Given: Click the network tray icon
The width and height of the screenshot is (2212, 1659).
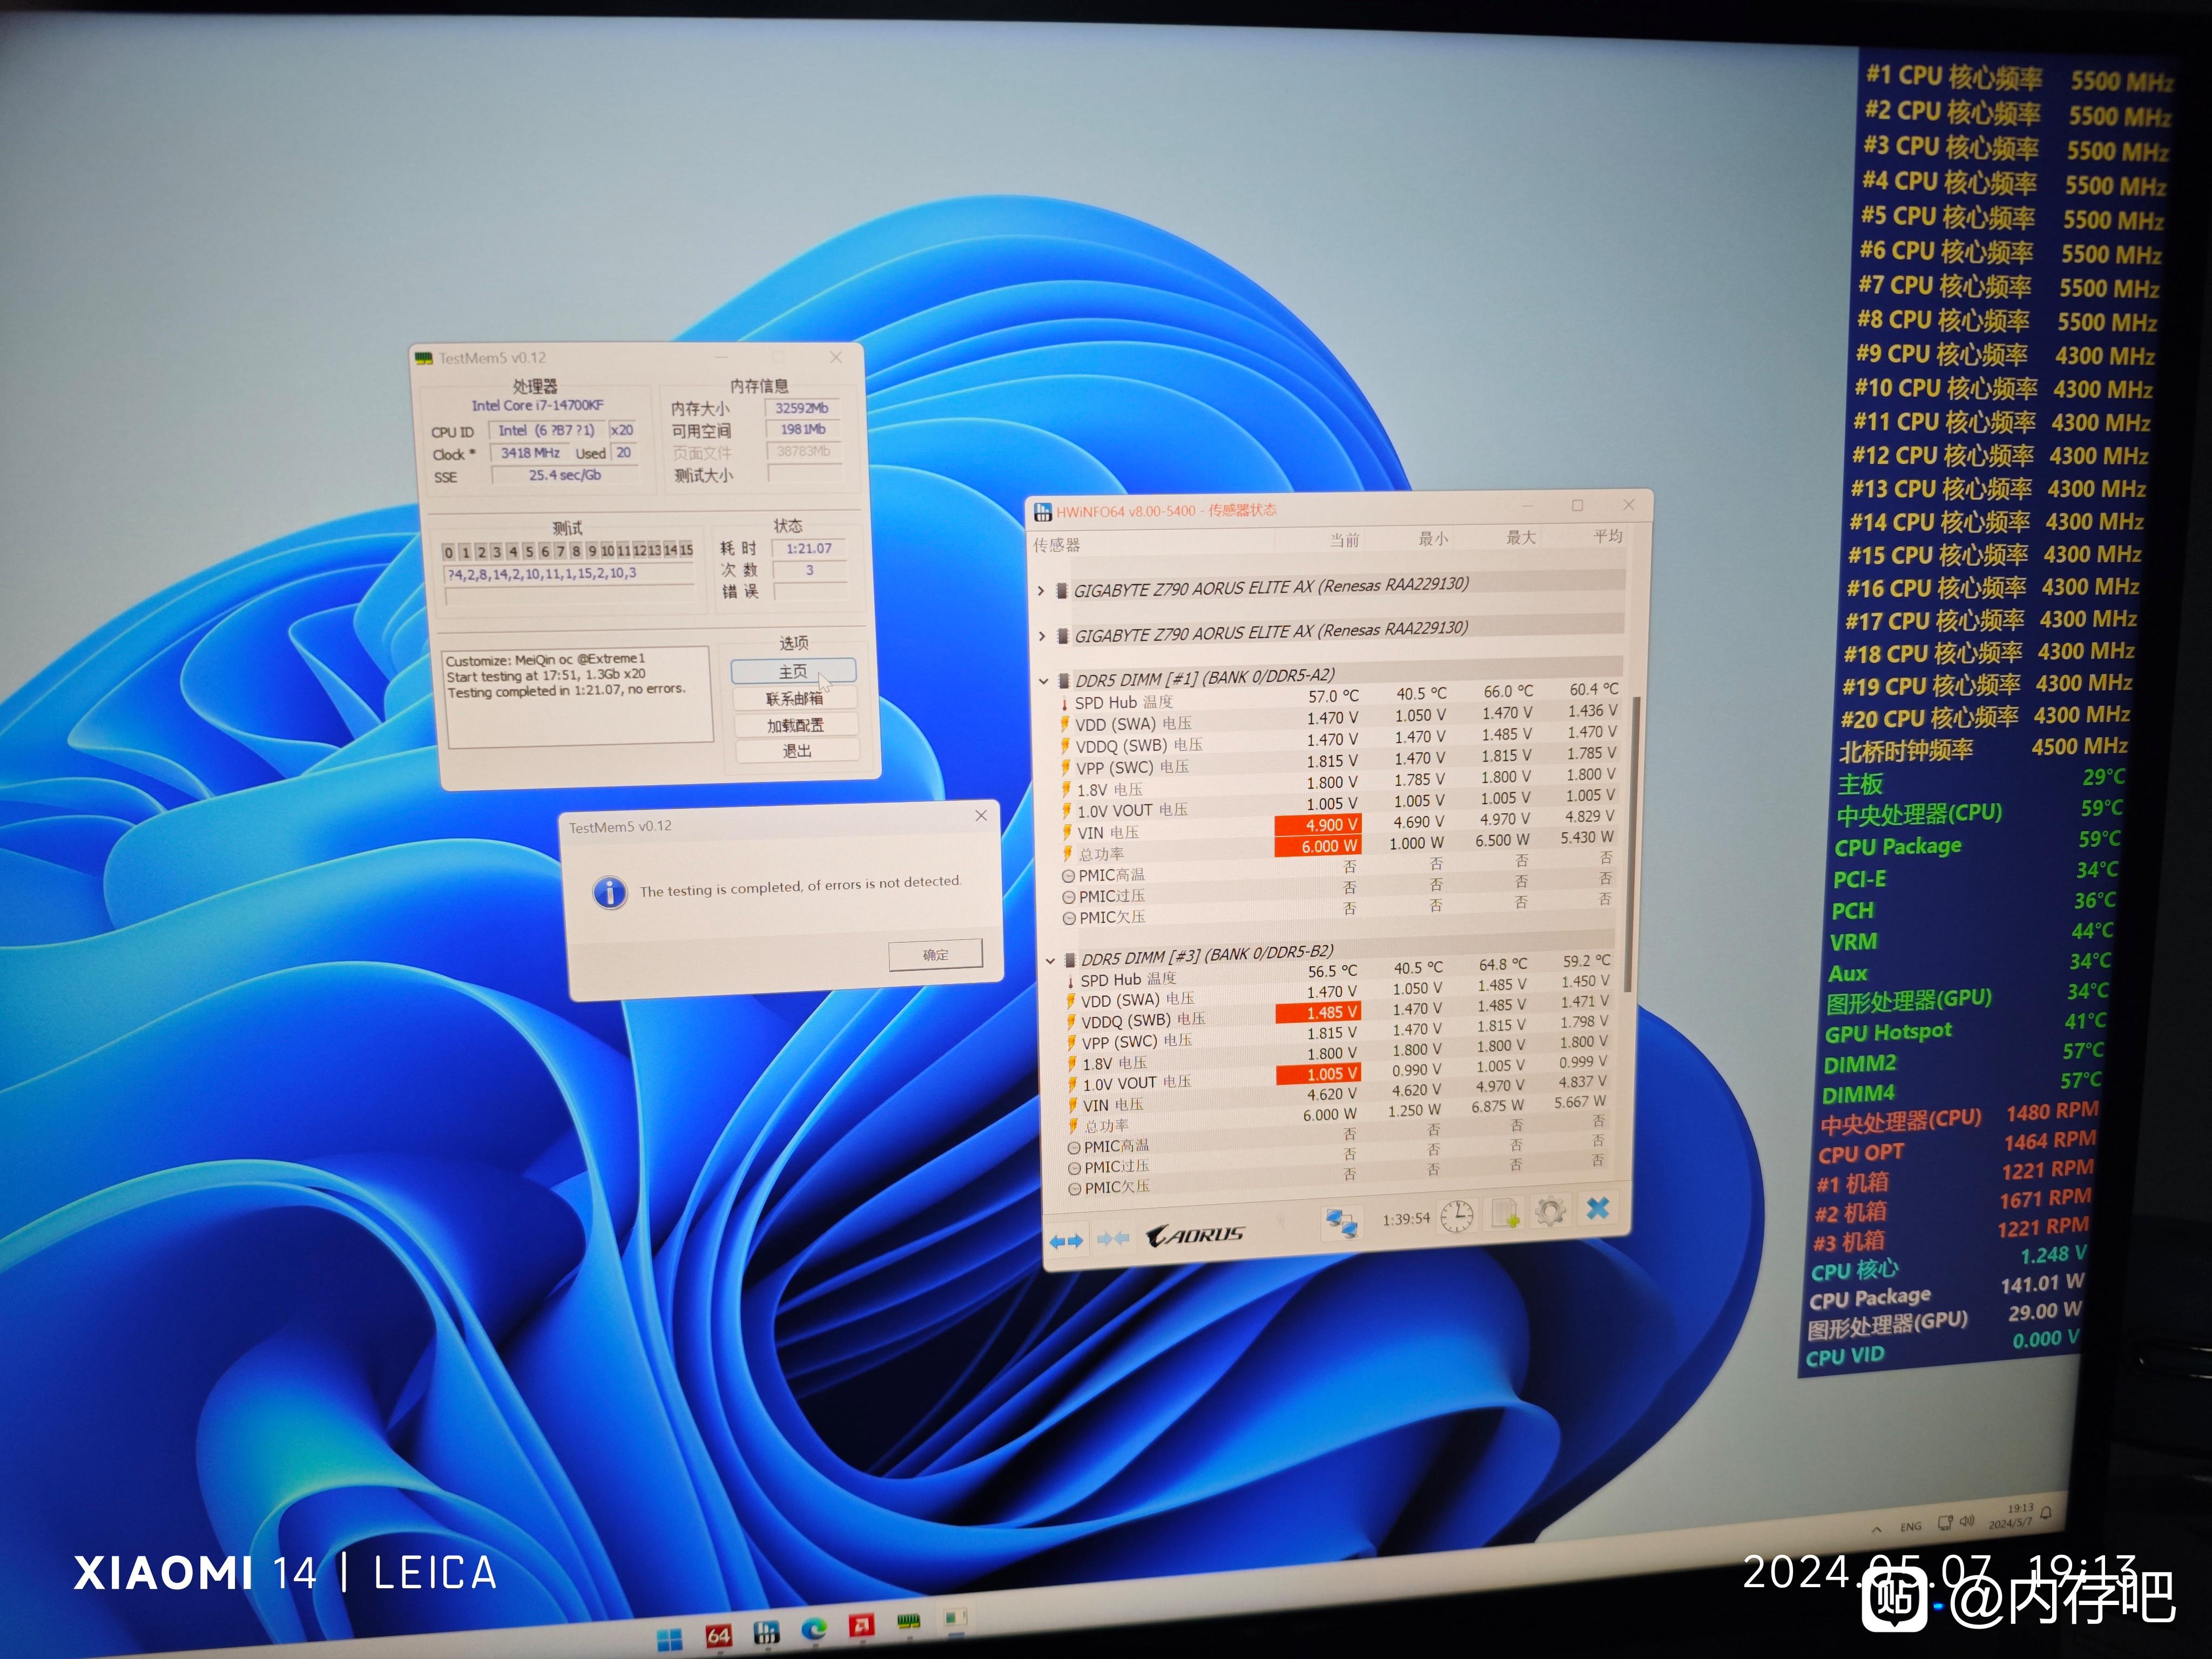Looking at the screenshot, I should [x=1945, y=1523].
